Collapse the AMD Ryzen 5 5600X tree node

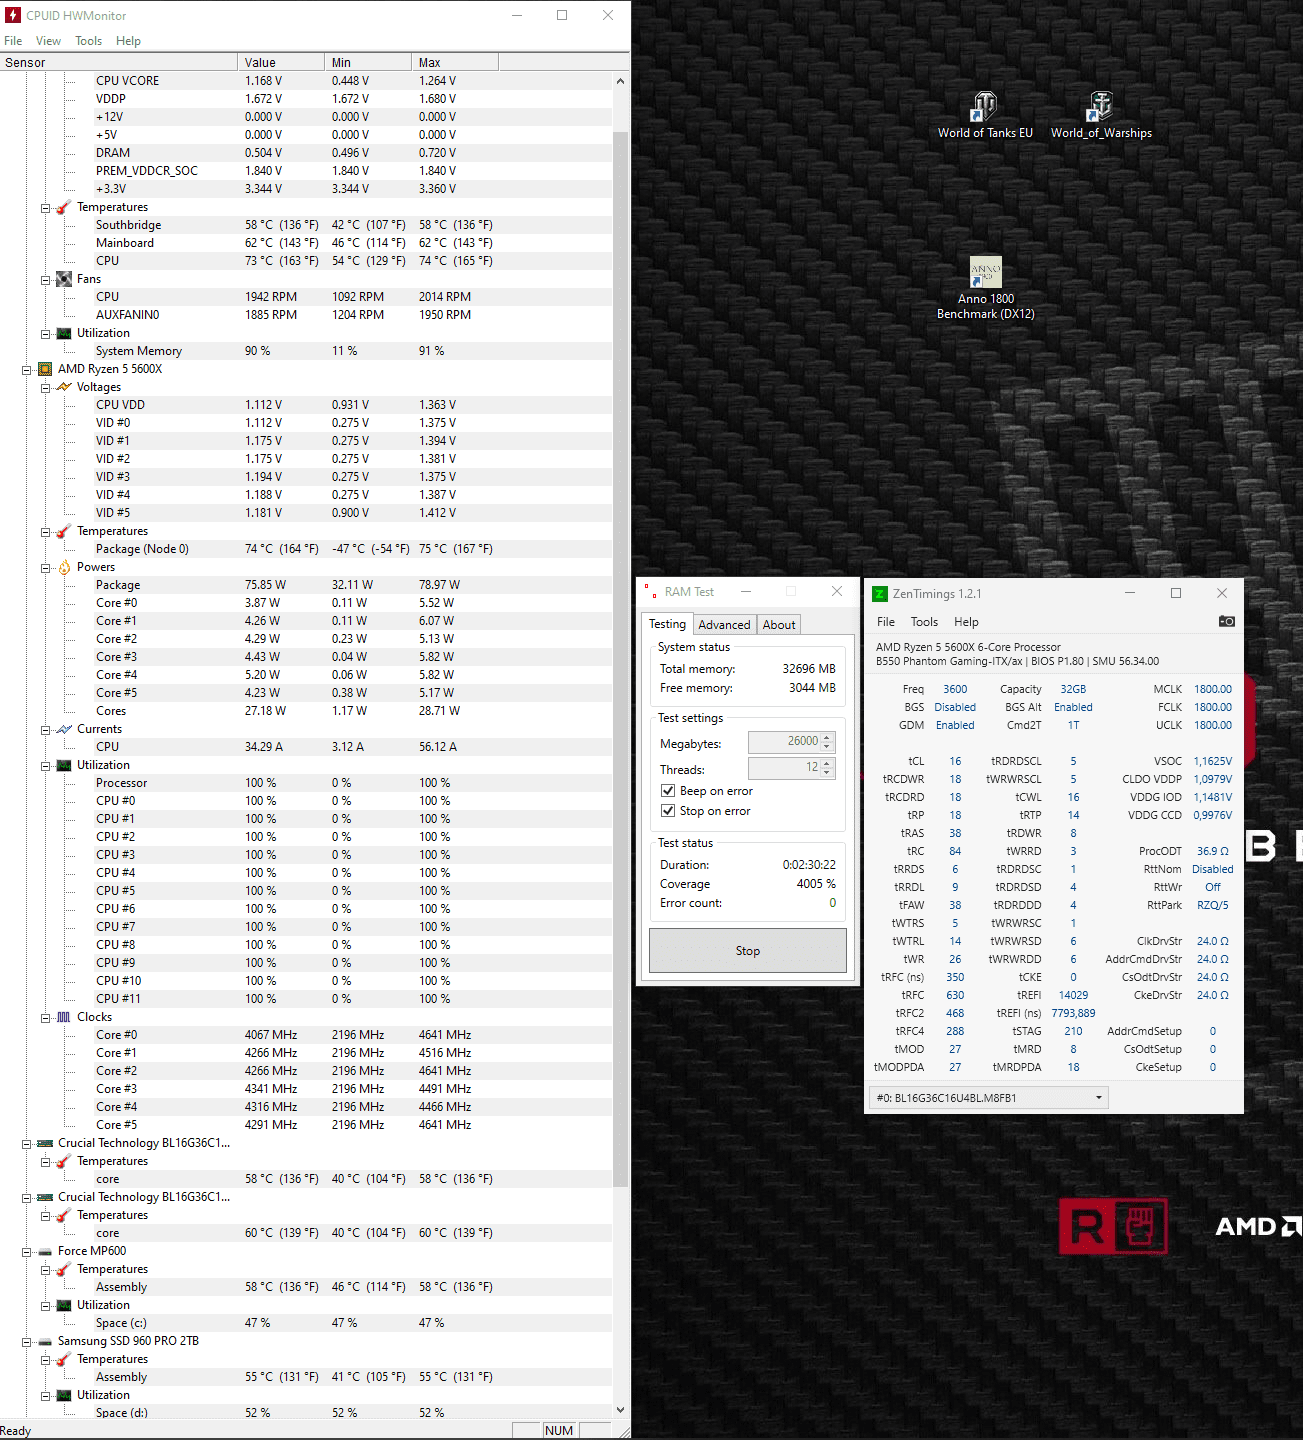pyautogui.click(x=27, y=369)
